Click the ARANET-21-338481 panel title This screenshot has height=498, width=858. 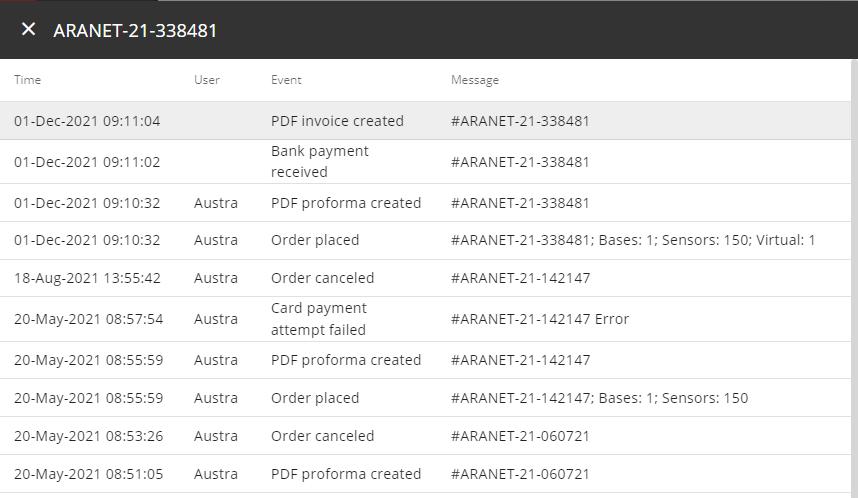pyautogui.click(x=135, y=30)
